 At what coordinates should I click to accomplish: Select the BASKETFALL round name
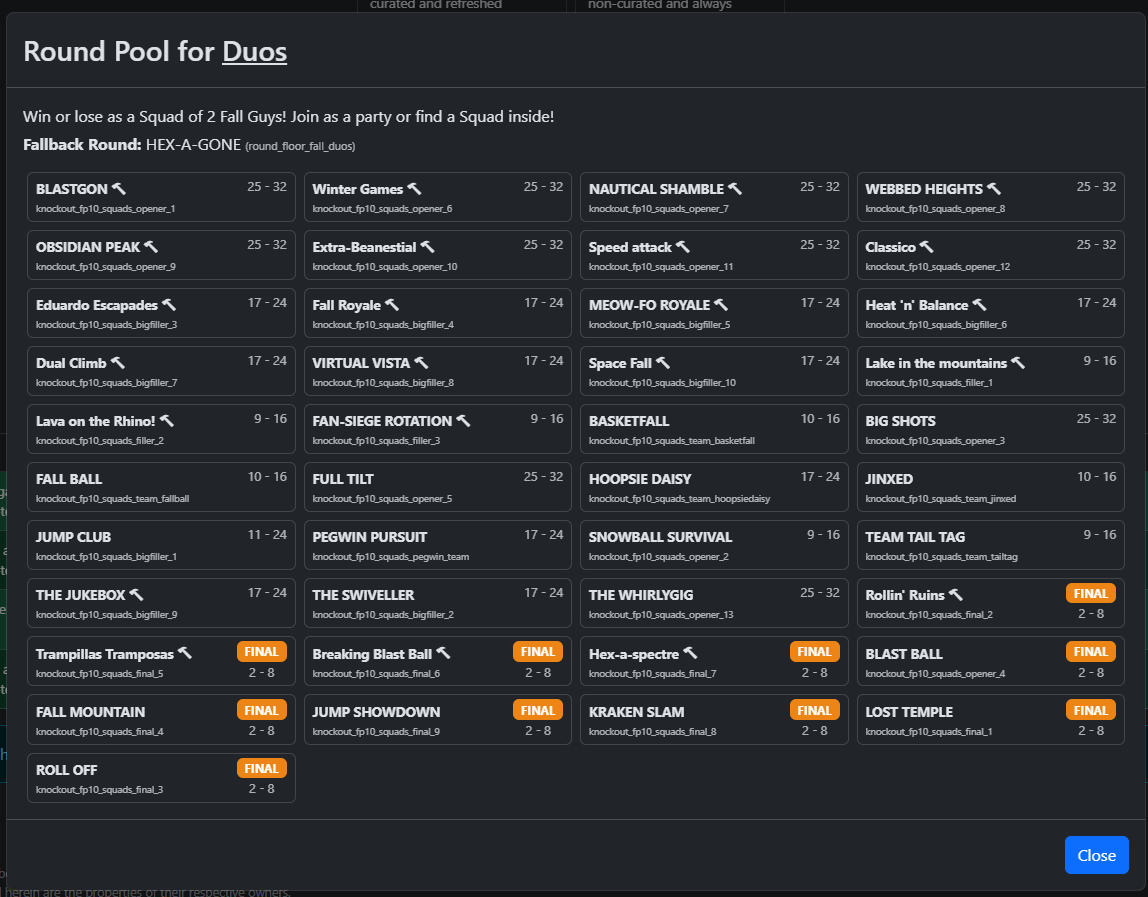[x=629, y=421]
